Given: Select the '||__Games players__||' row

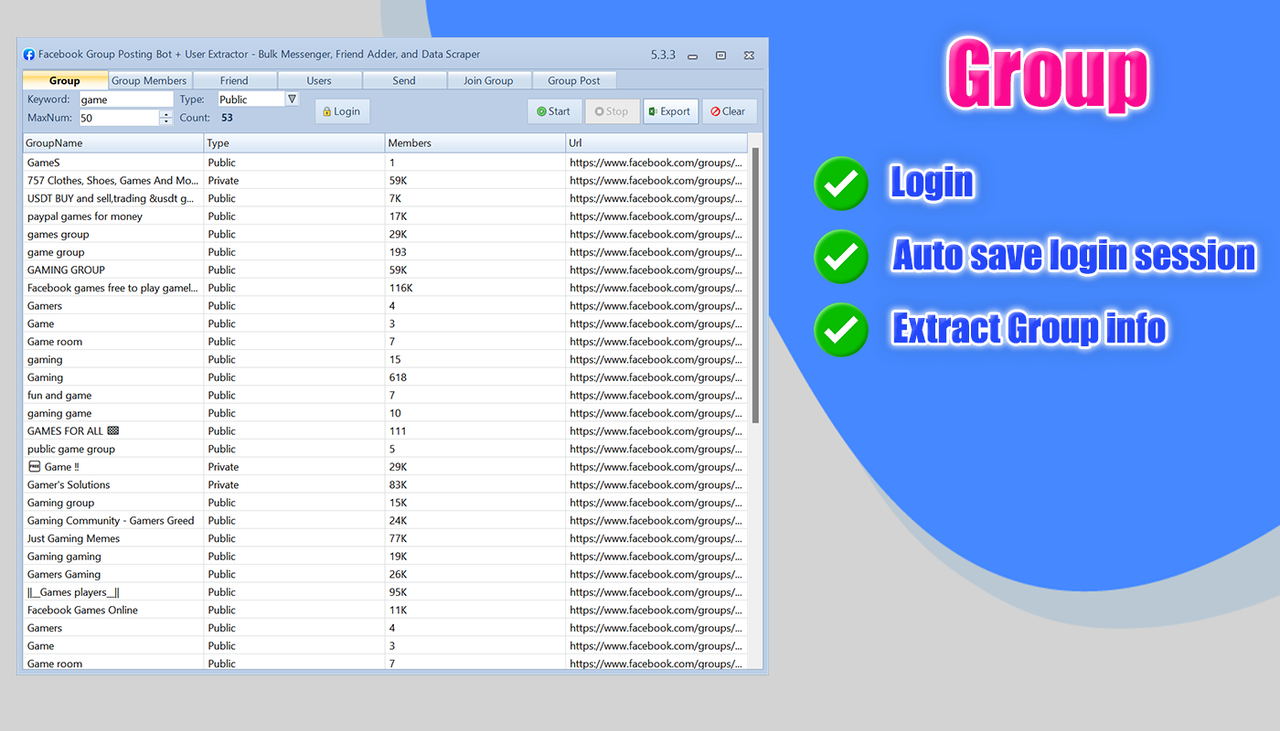Looking at the screenshot, I should point(385,592).
